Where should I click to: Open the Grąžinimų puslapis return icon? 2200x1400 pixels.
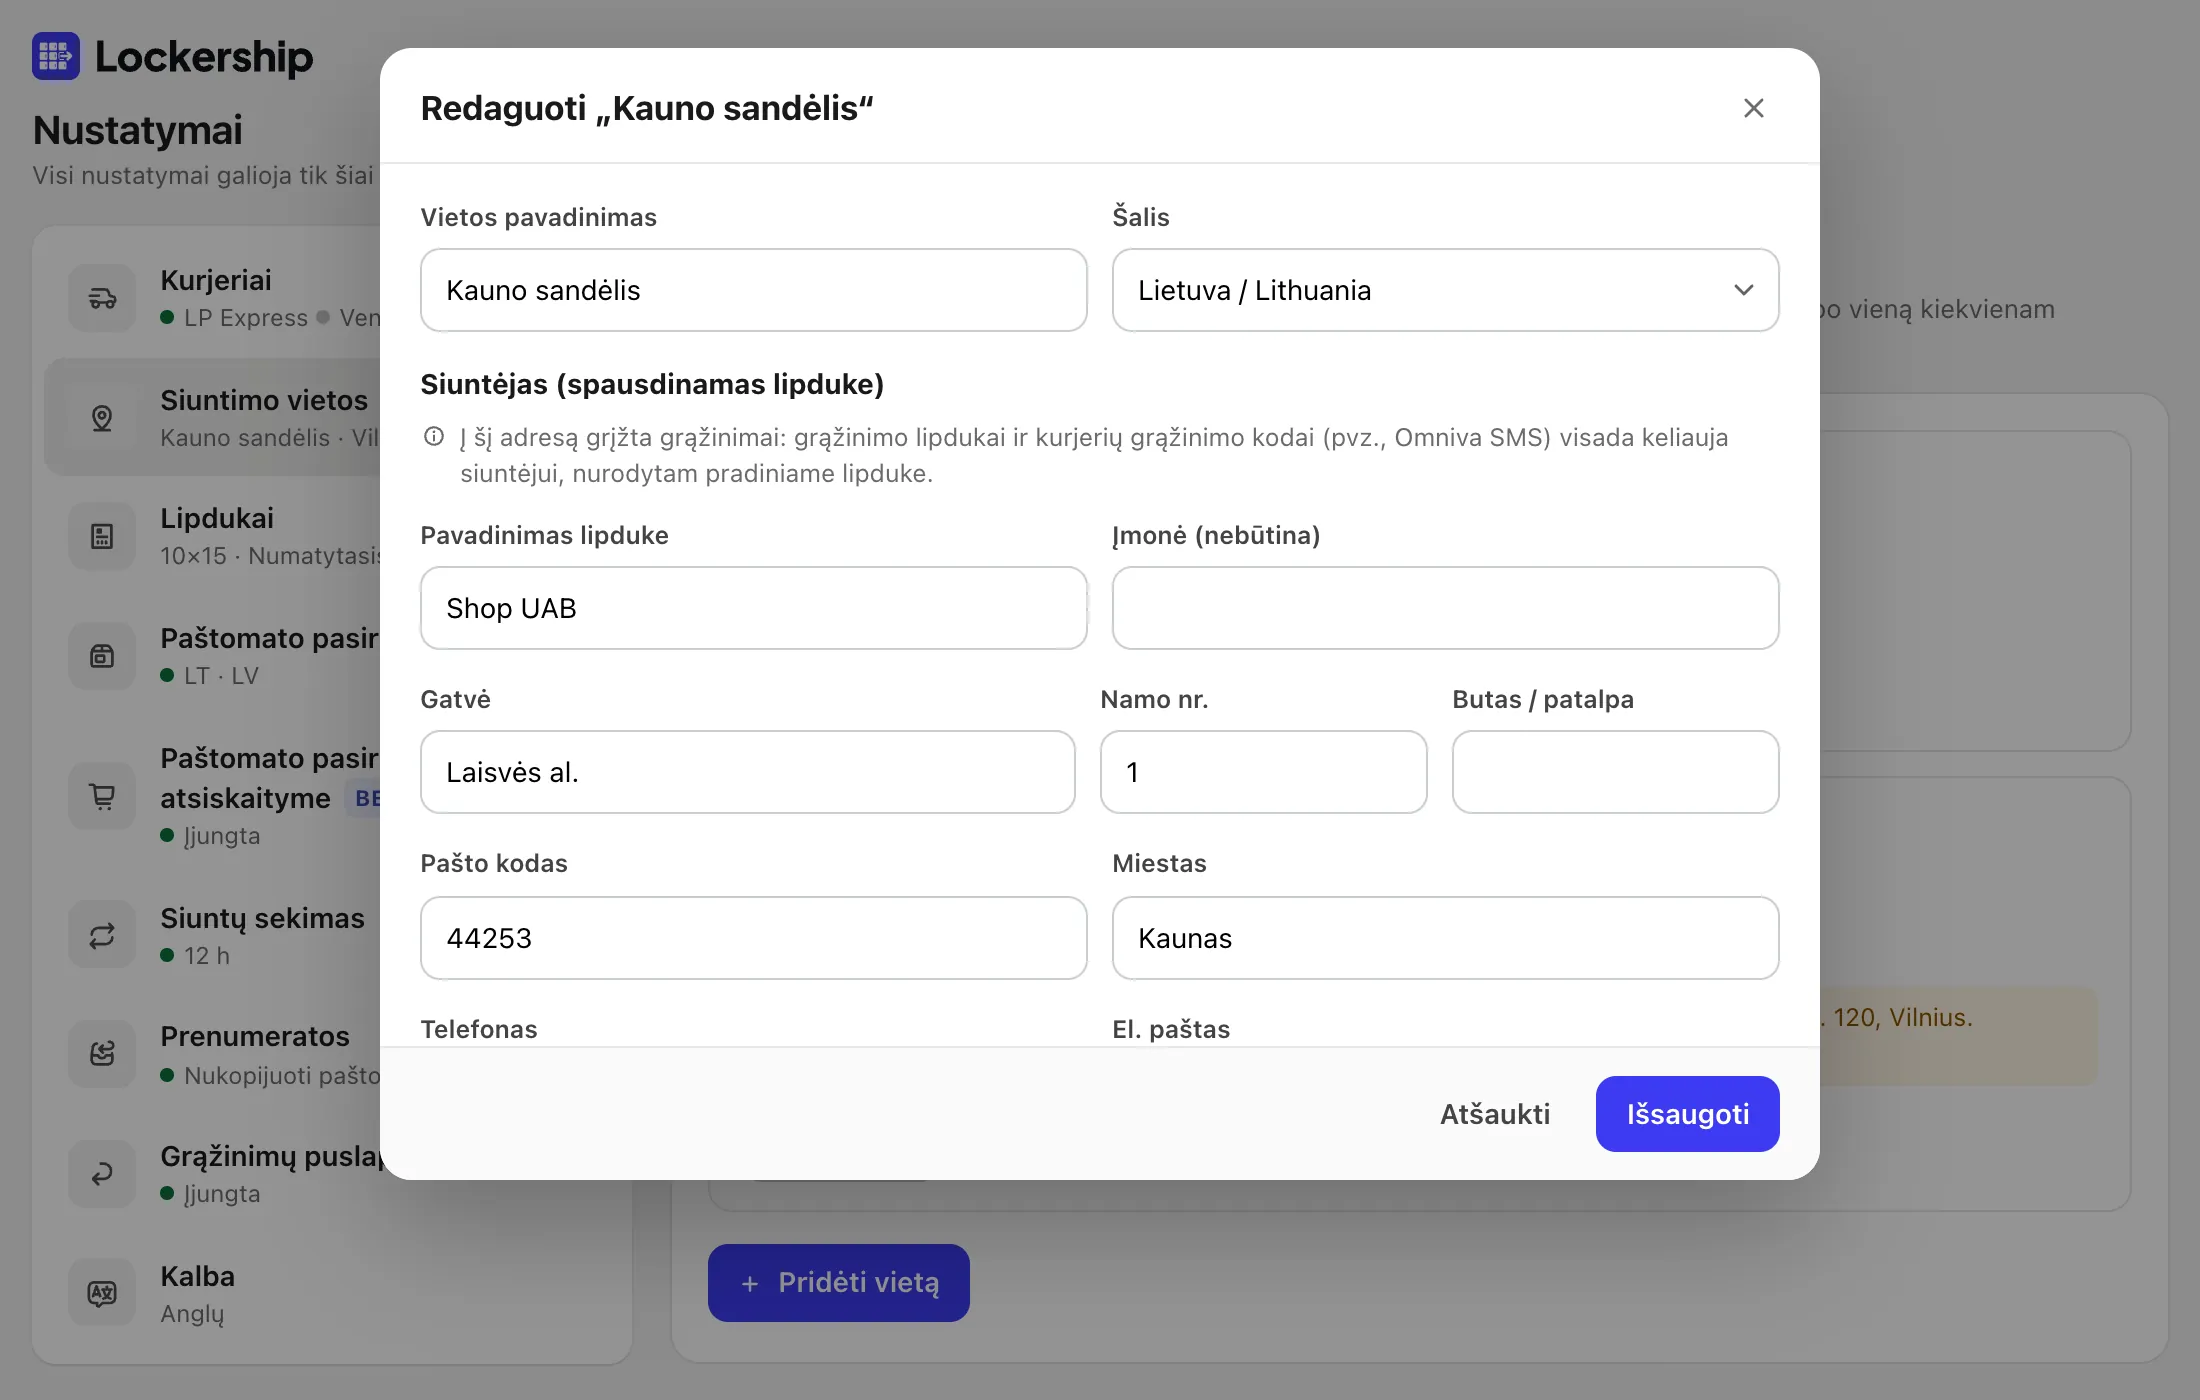tap(102, 1174)
